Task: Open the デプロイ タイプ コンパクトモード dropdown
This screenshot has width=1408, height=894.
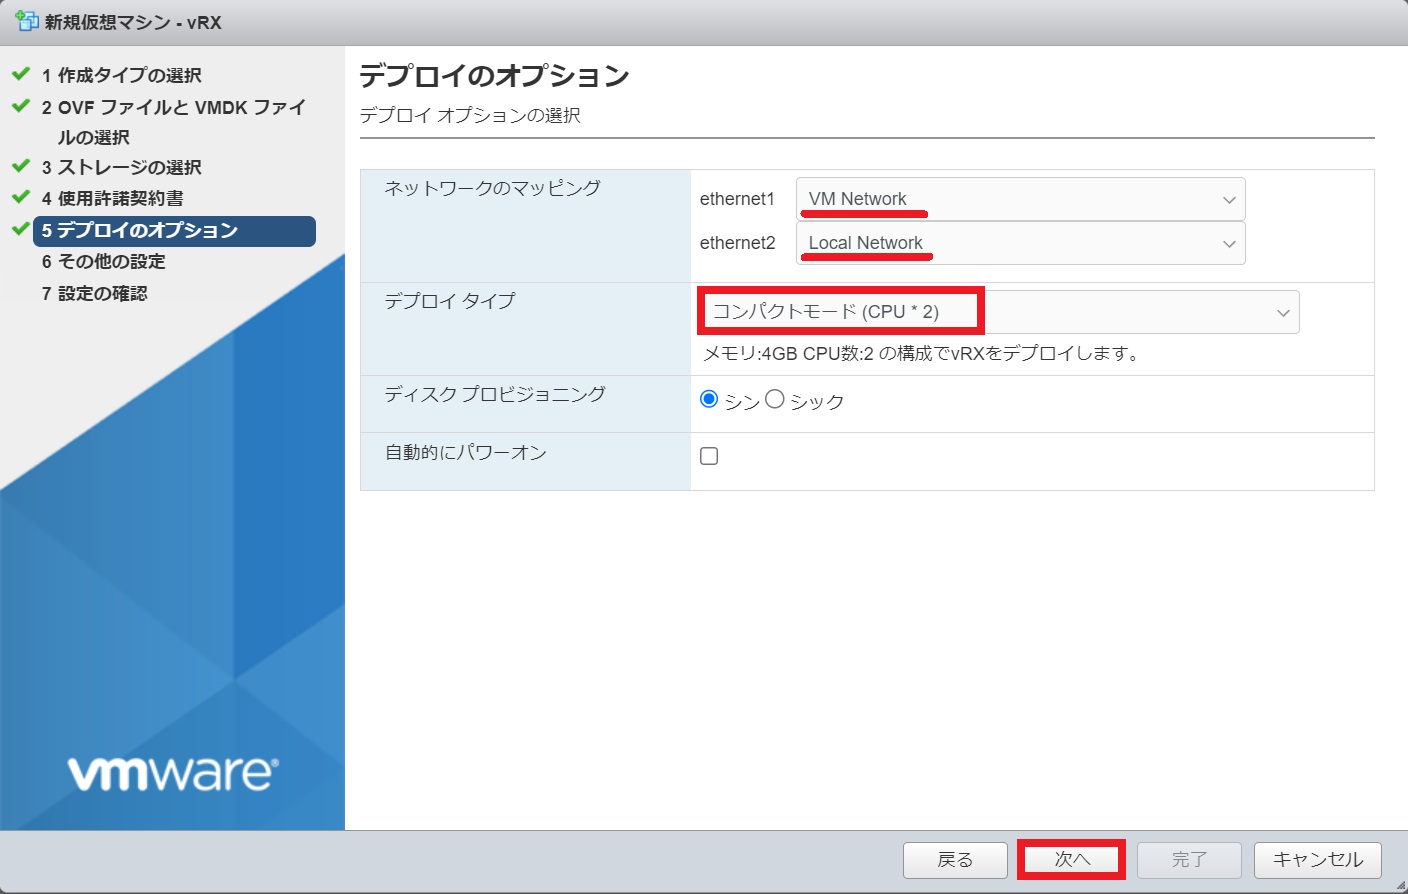Action: 1000,312
